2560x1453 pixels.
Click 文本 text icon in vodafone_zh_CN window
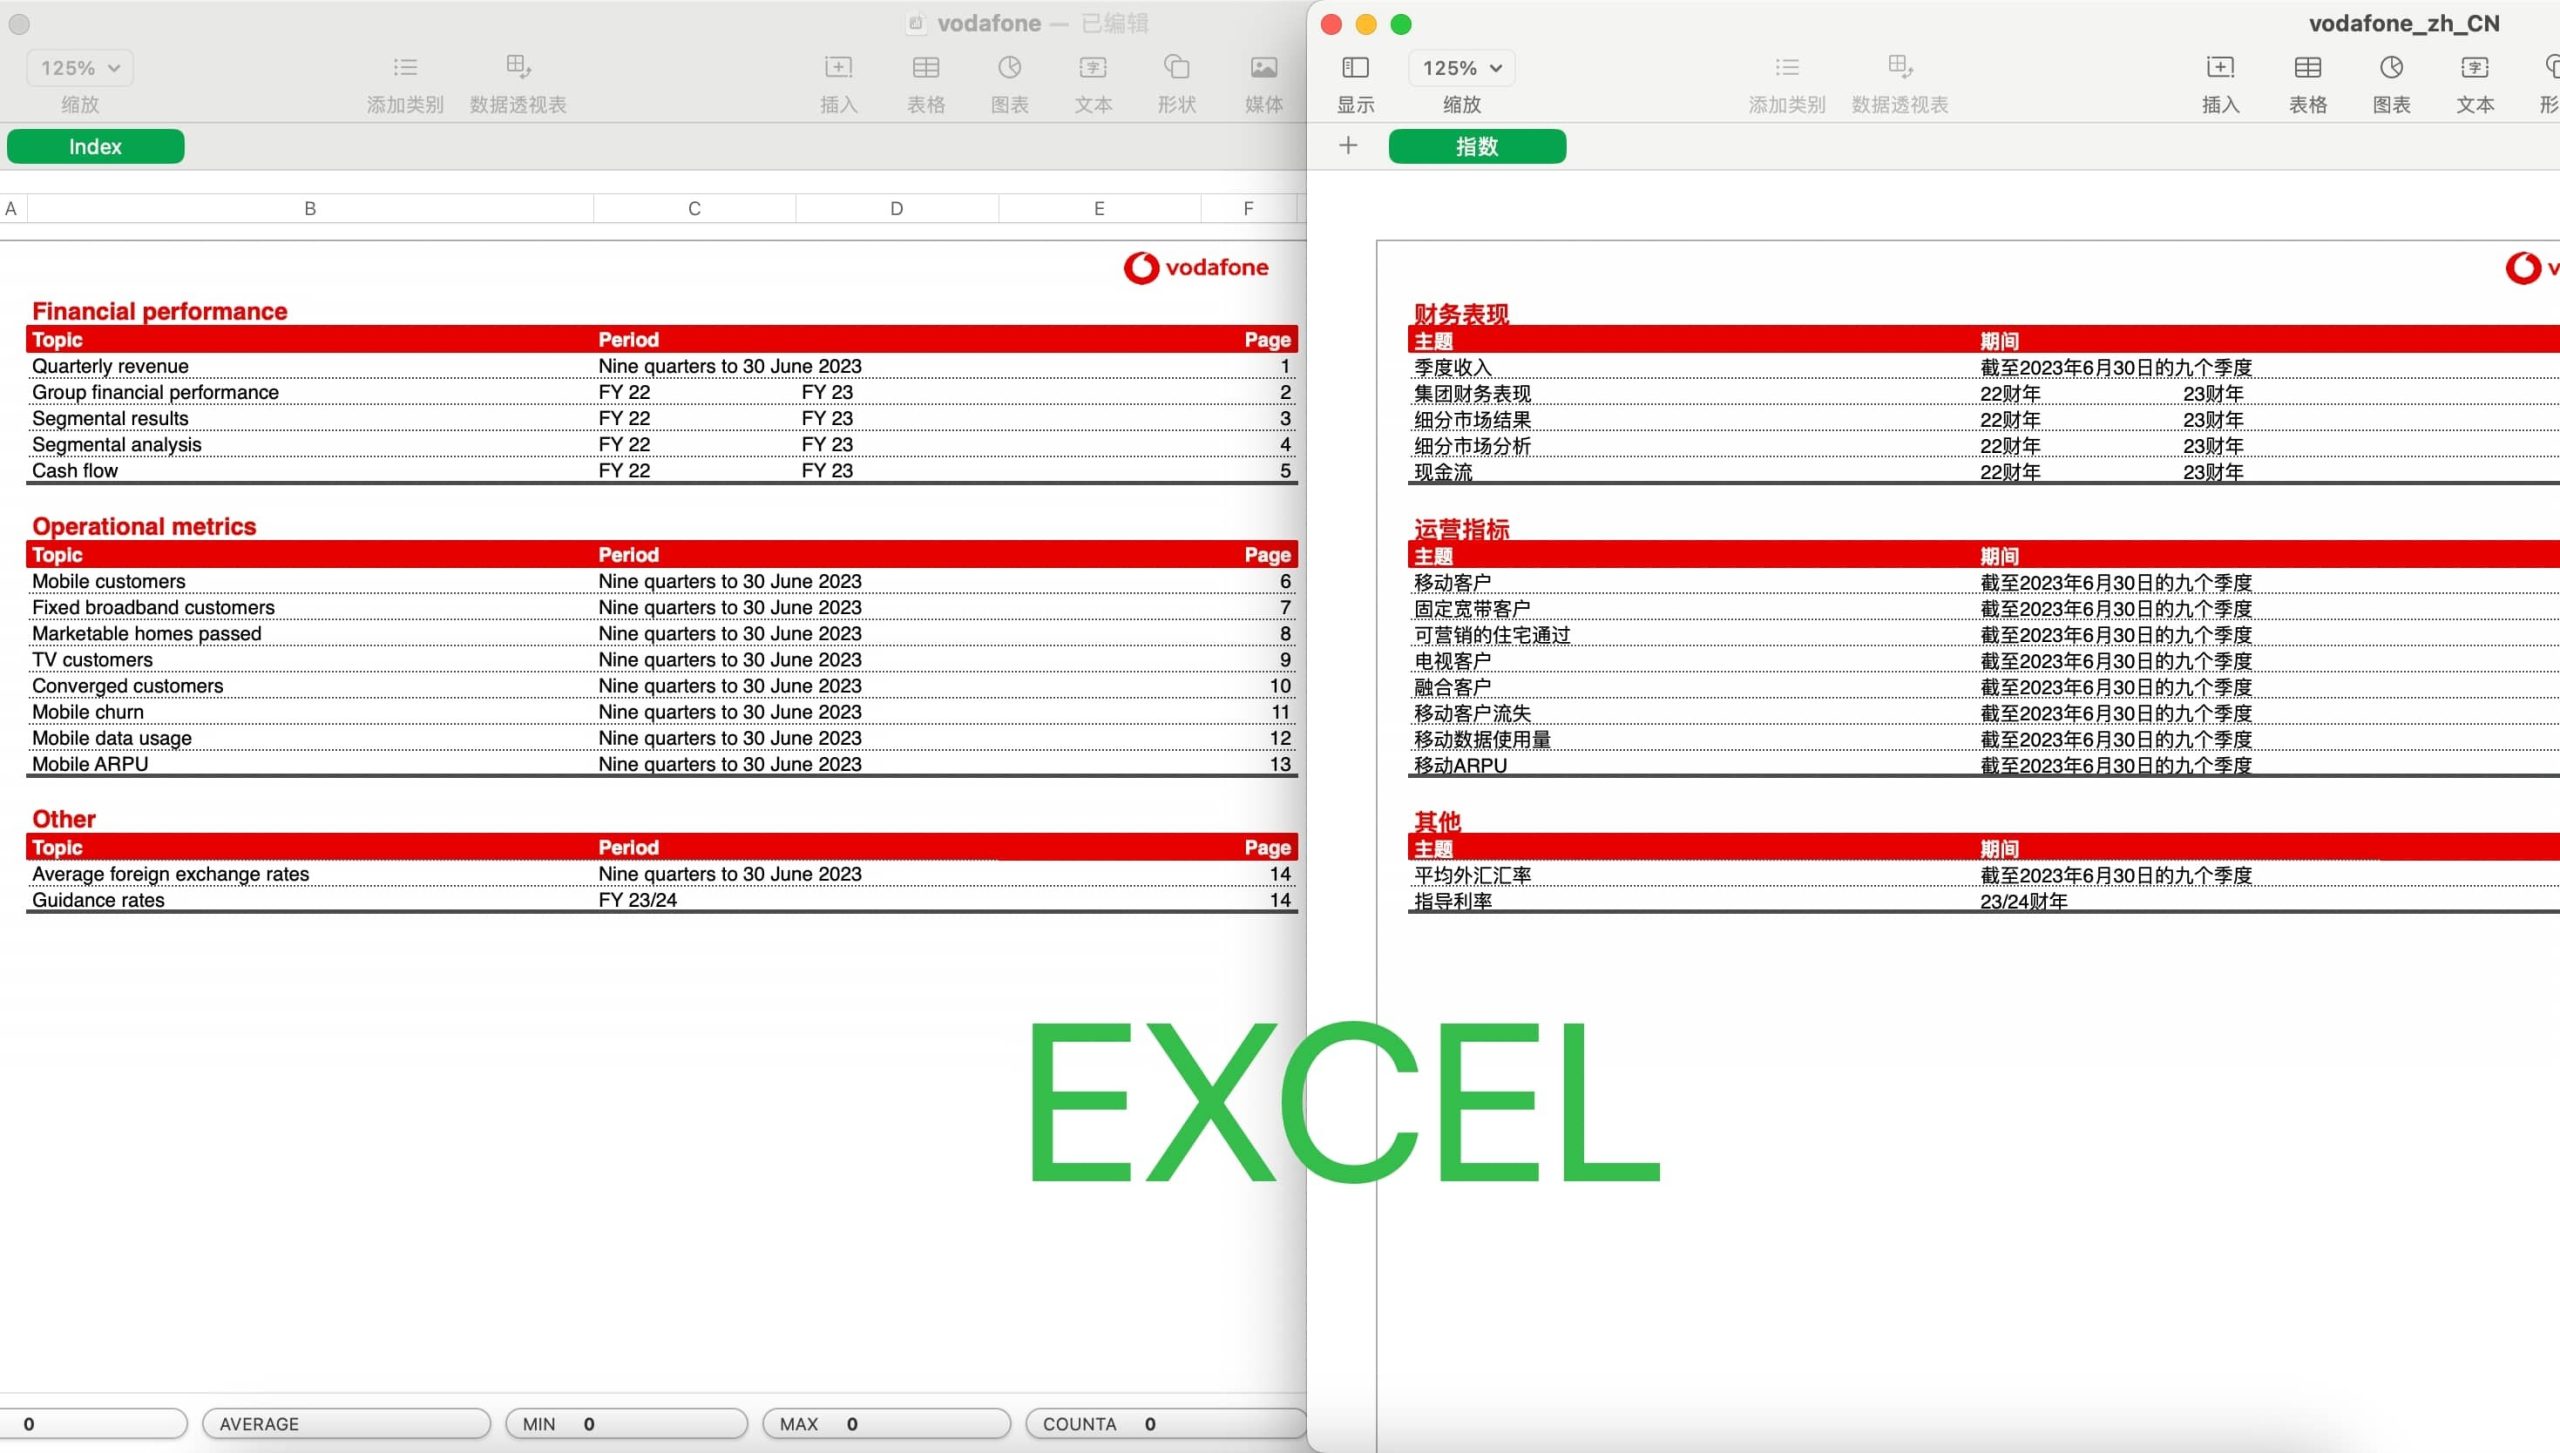[x=2475, y=67]
